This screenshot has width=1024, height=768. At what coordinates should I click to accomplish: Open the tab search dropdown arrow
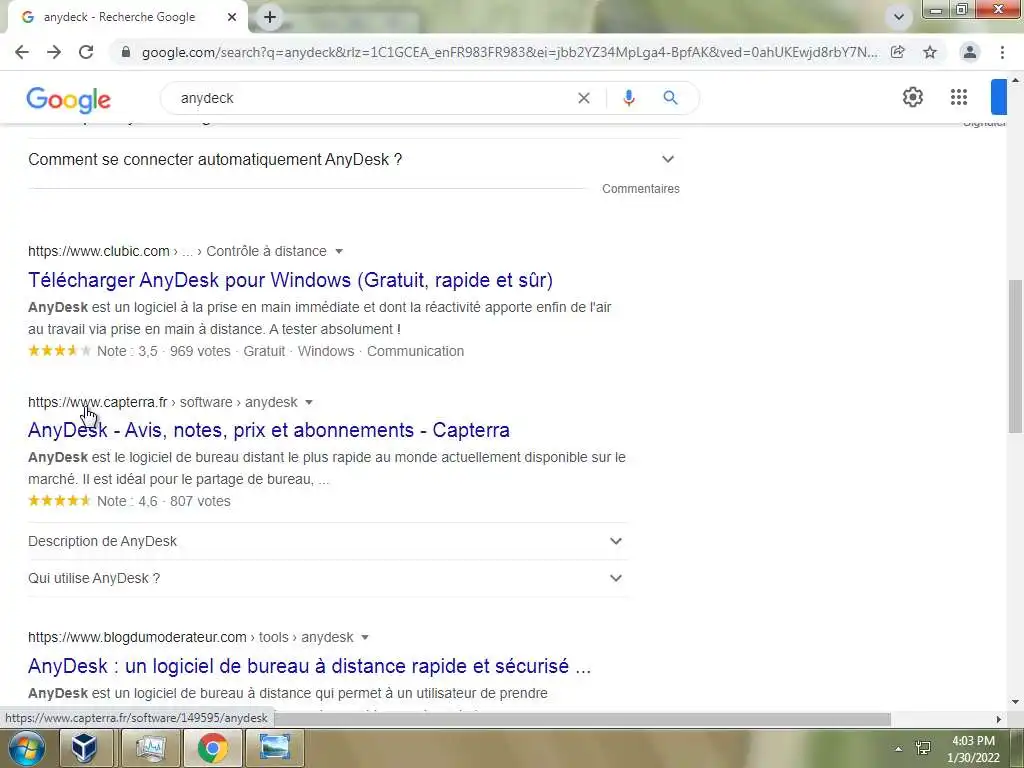[899, 17]
